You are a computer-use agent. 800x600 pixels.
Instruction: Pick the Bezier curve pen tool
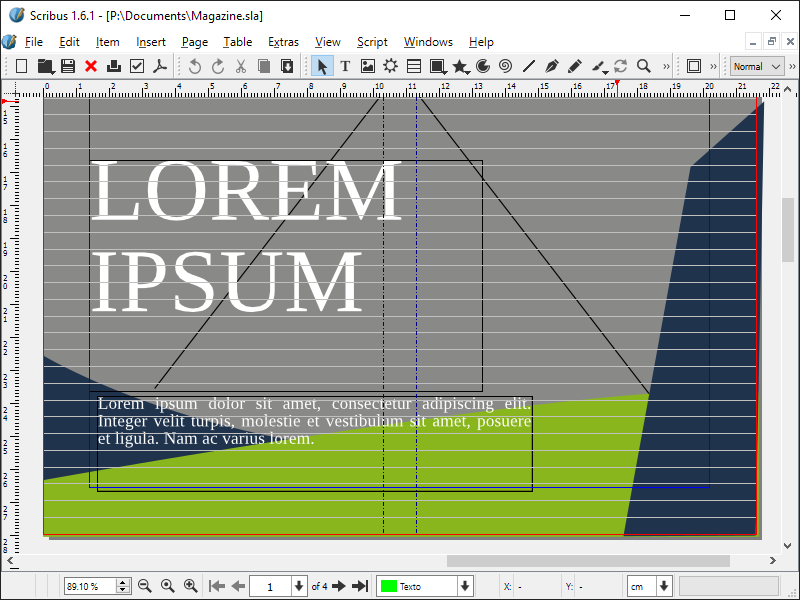click(x=552, y=66)
